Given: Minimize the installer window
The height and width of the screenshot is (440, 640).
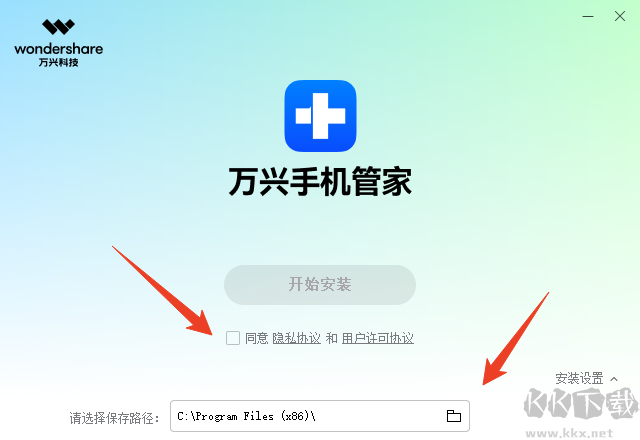Looking at the screenshot, I should [588, 16].
